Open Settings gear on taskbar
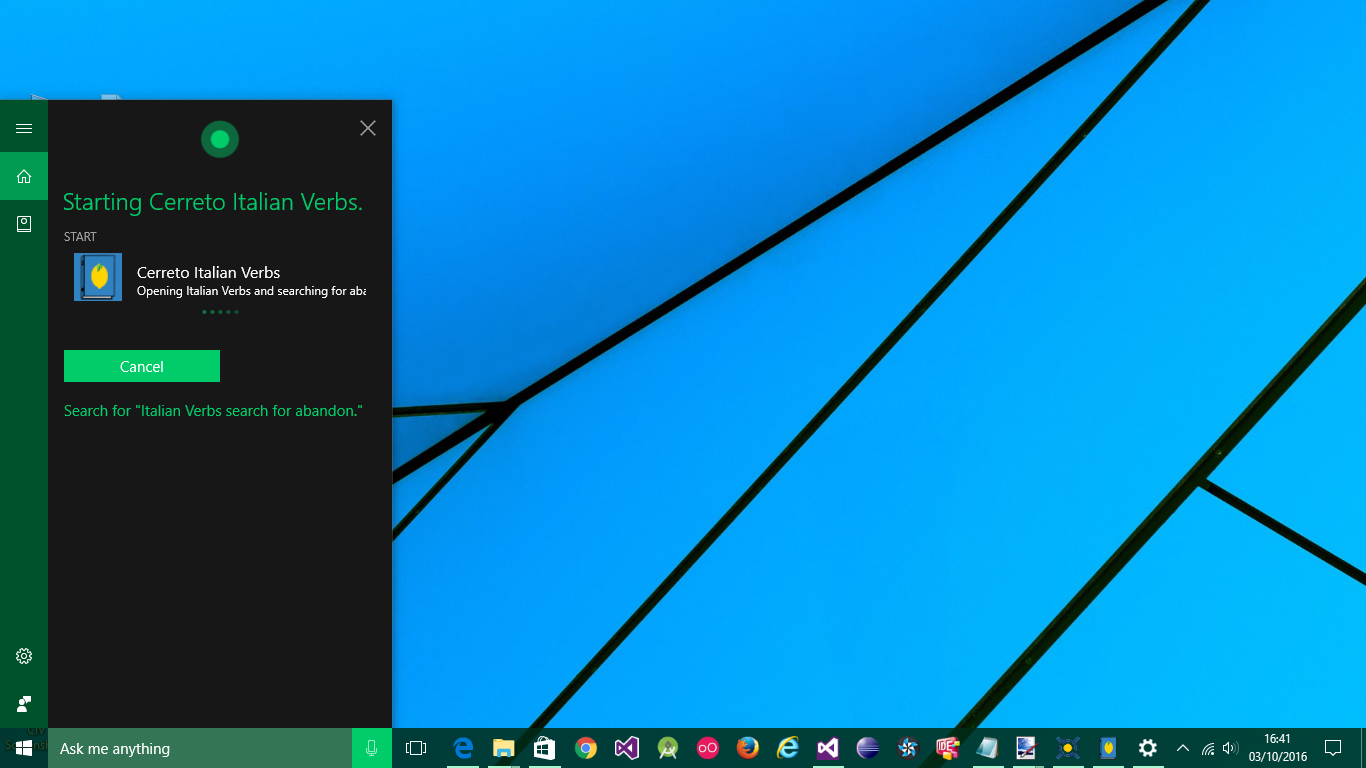The image size is (1366, 768). 1148,748
